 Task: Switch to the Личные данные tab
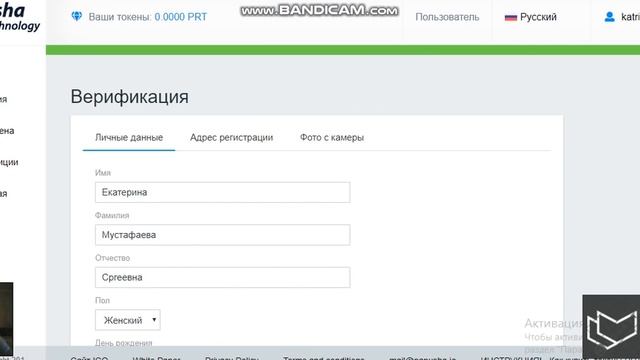(x=129, y=138)
